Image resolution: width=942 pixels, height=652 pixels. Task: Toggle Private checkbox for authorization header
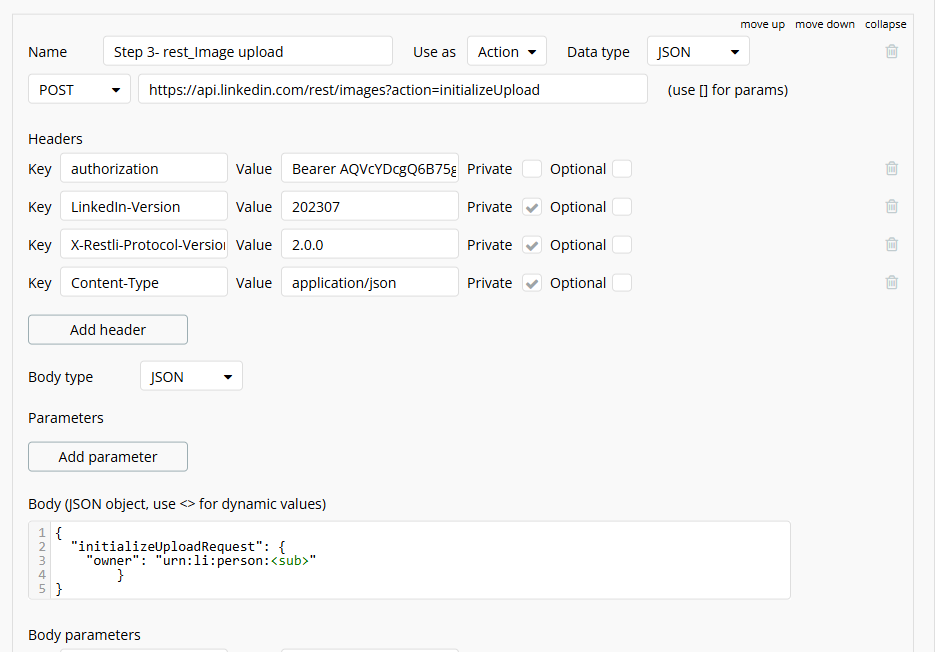tap(532, 169)
